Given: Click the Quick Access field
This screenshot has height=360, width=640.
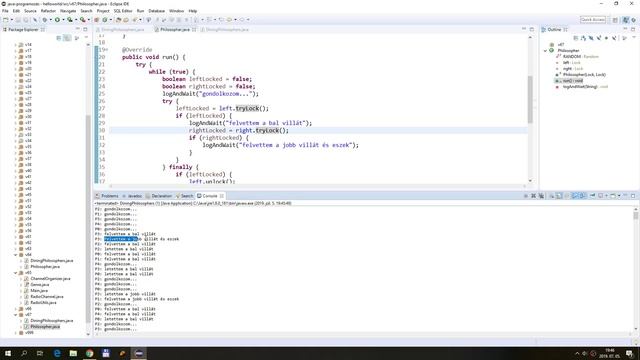Looking at the screenshot, I should (x=593, y=20).
